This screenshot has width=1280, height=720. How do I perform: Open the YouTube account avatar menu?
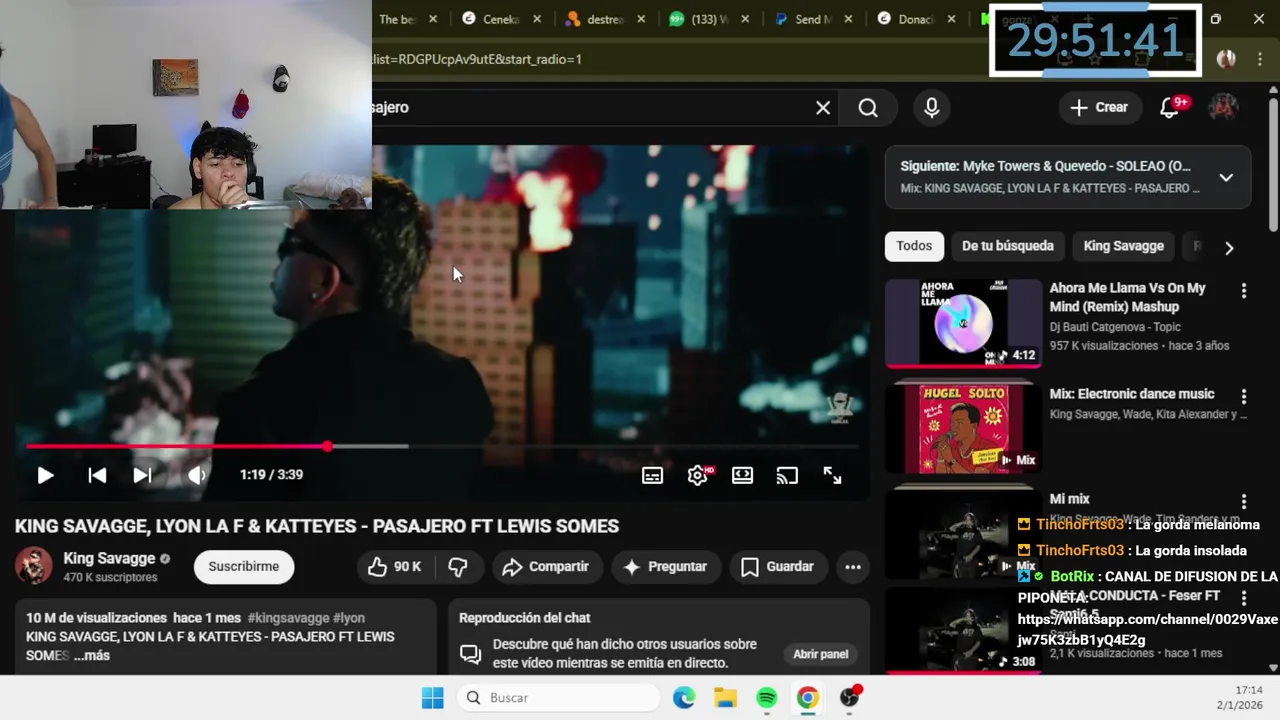tap(1224, 107)
